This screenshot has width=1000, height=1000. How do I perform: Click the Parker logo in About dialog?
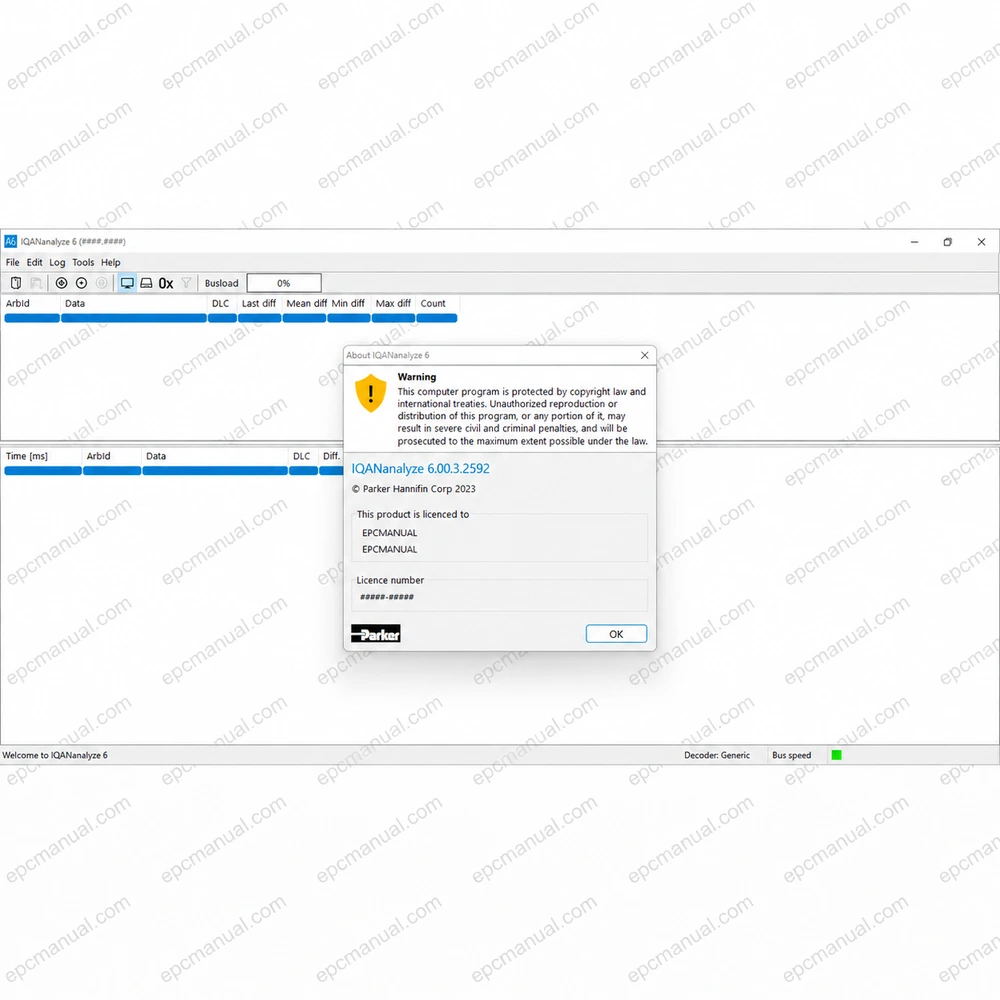point(376,633)
